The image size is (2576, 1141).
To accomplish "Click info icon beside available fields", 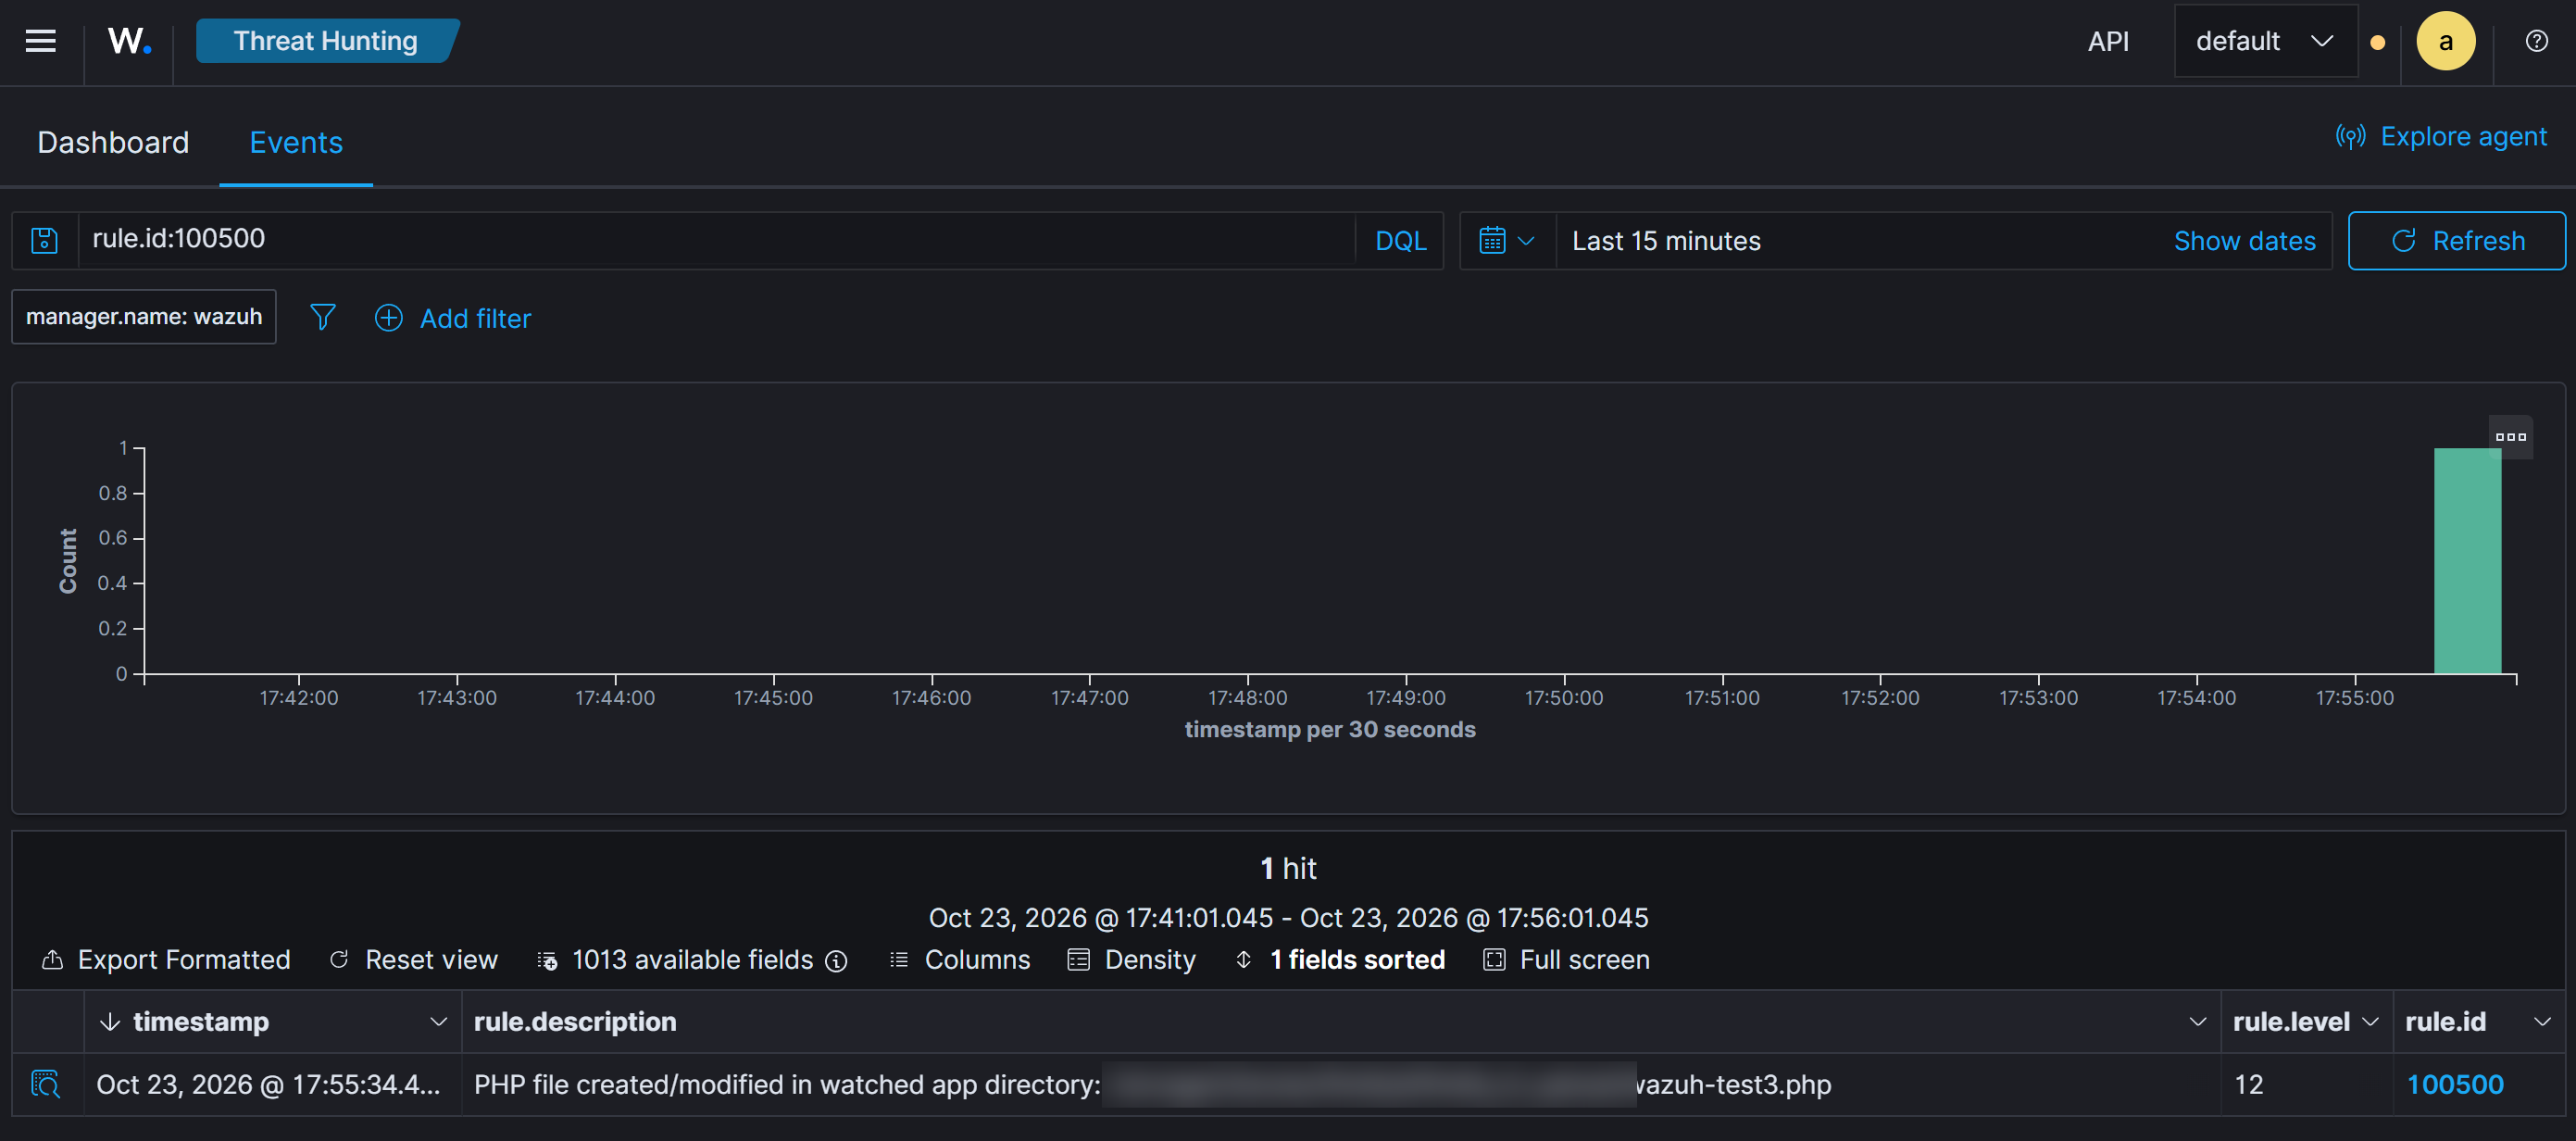I will pos(837,961).
